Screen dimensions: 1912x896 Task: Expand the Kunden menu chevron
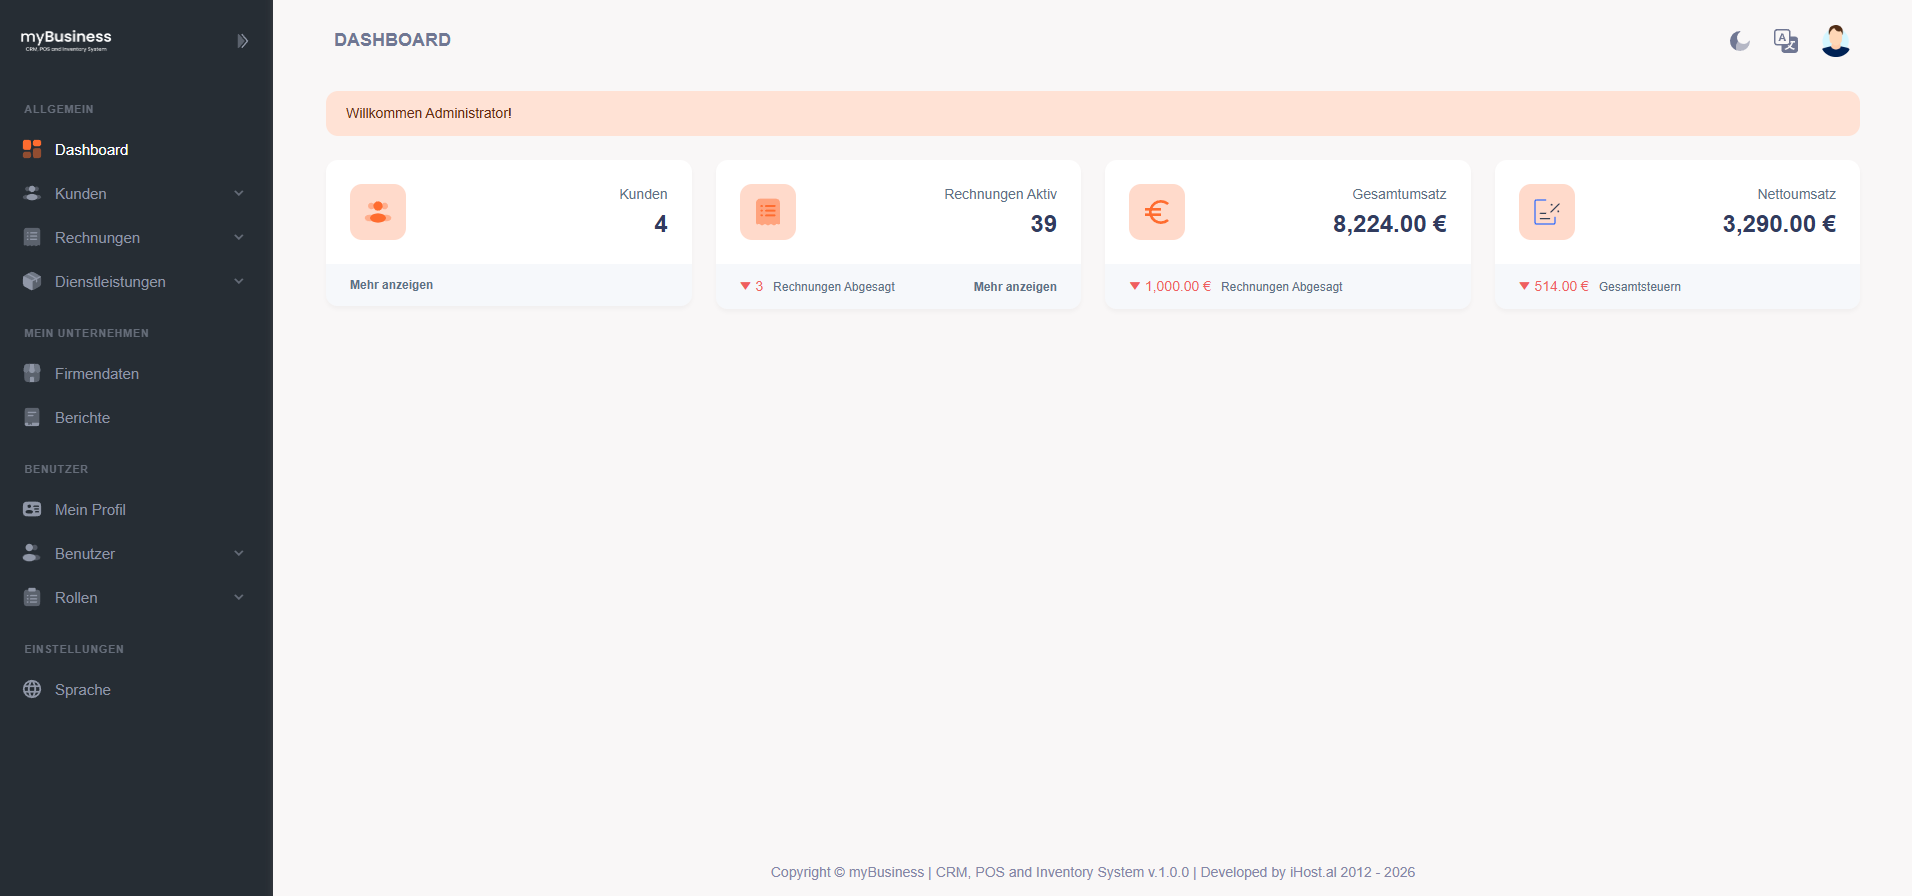[239, 193]
